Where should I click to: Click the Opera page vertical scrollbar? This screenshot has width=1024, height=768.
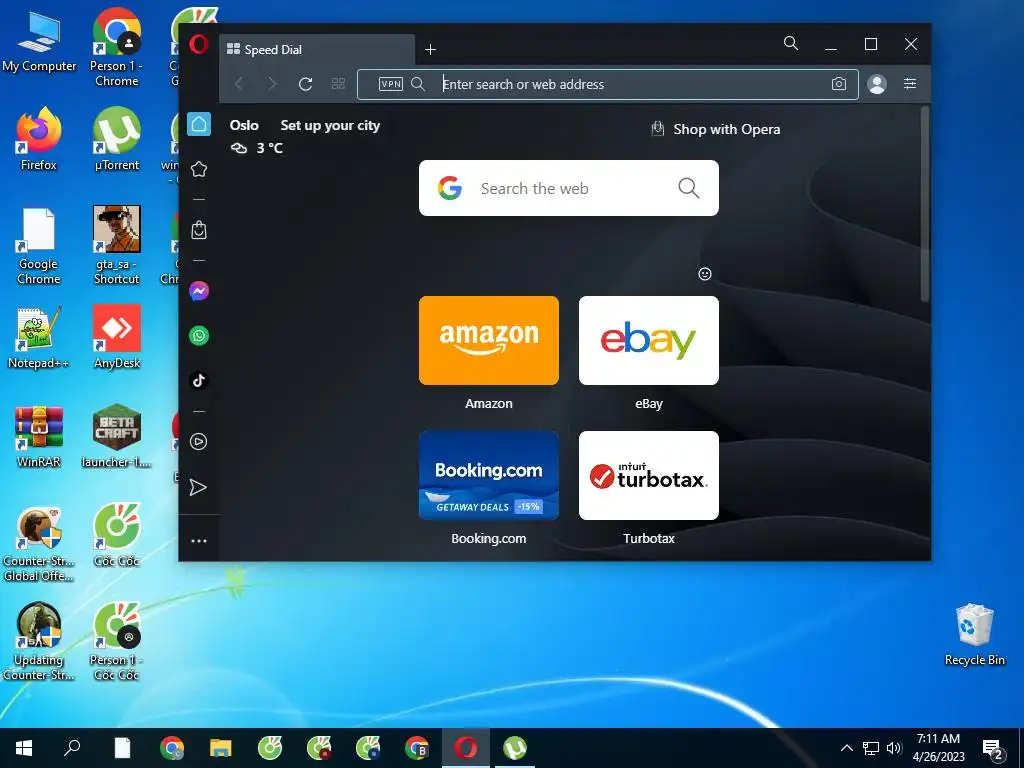pos(924,204)
